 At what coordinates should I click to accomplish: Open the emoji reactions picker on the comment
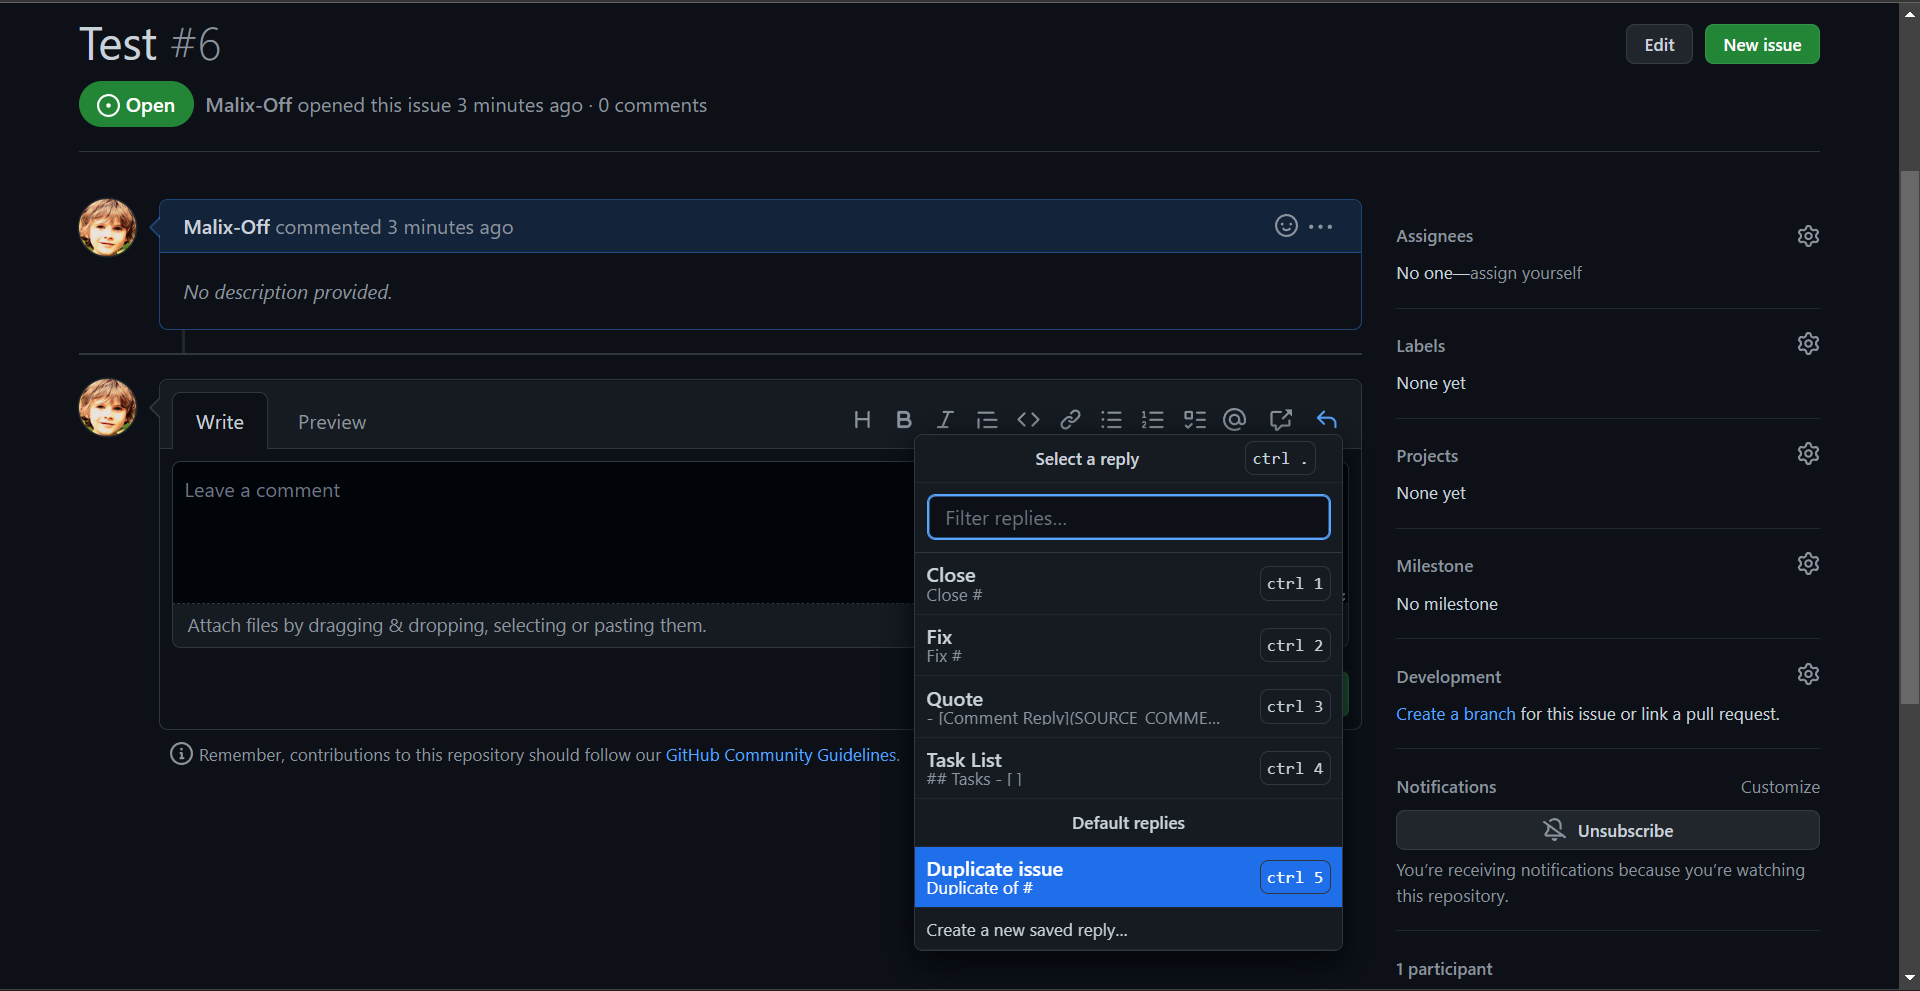pyautogui.click(x=1285, y=226)
